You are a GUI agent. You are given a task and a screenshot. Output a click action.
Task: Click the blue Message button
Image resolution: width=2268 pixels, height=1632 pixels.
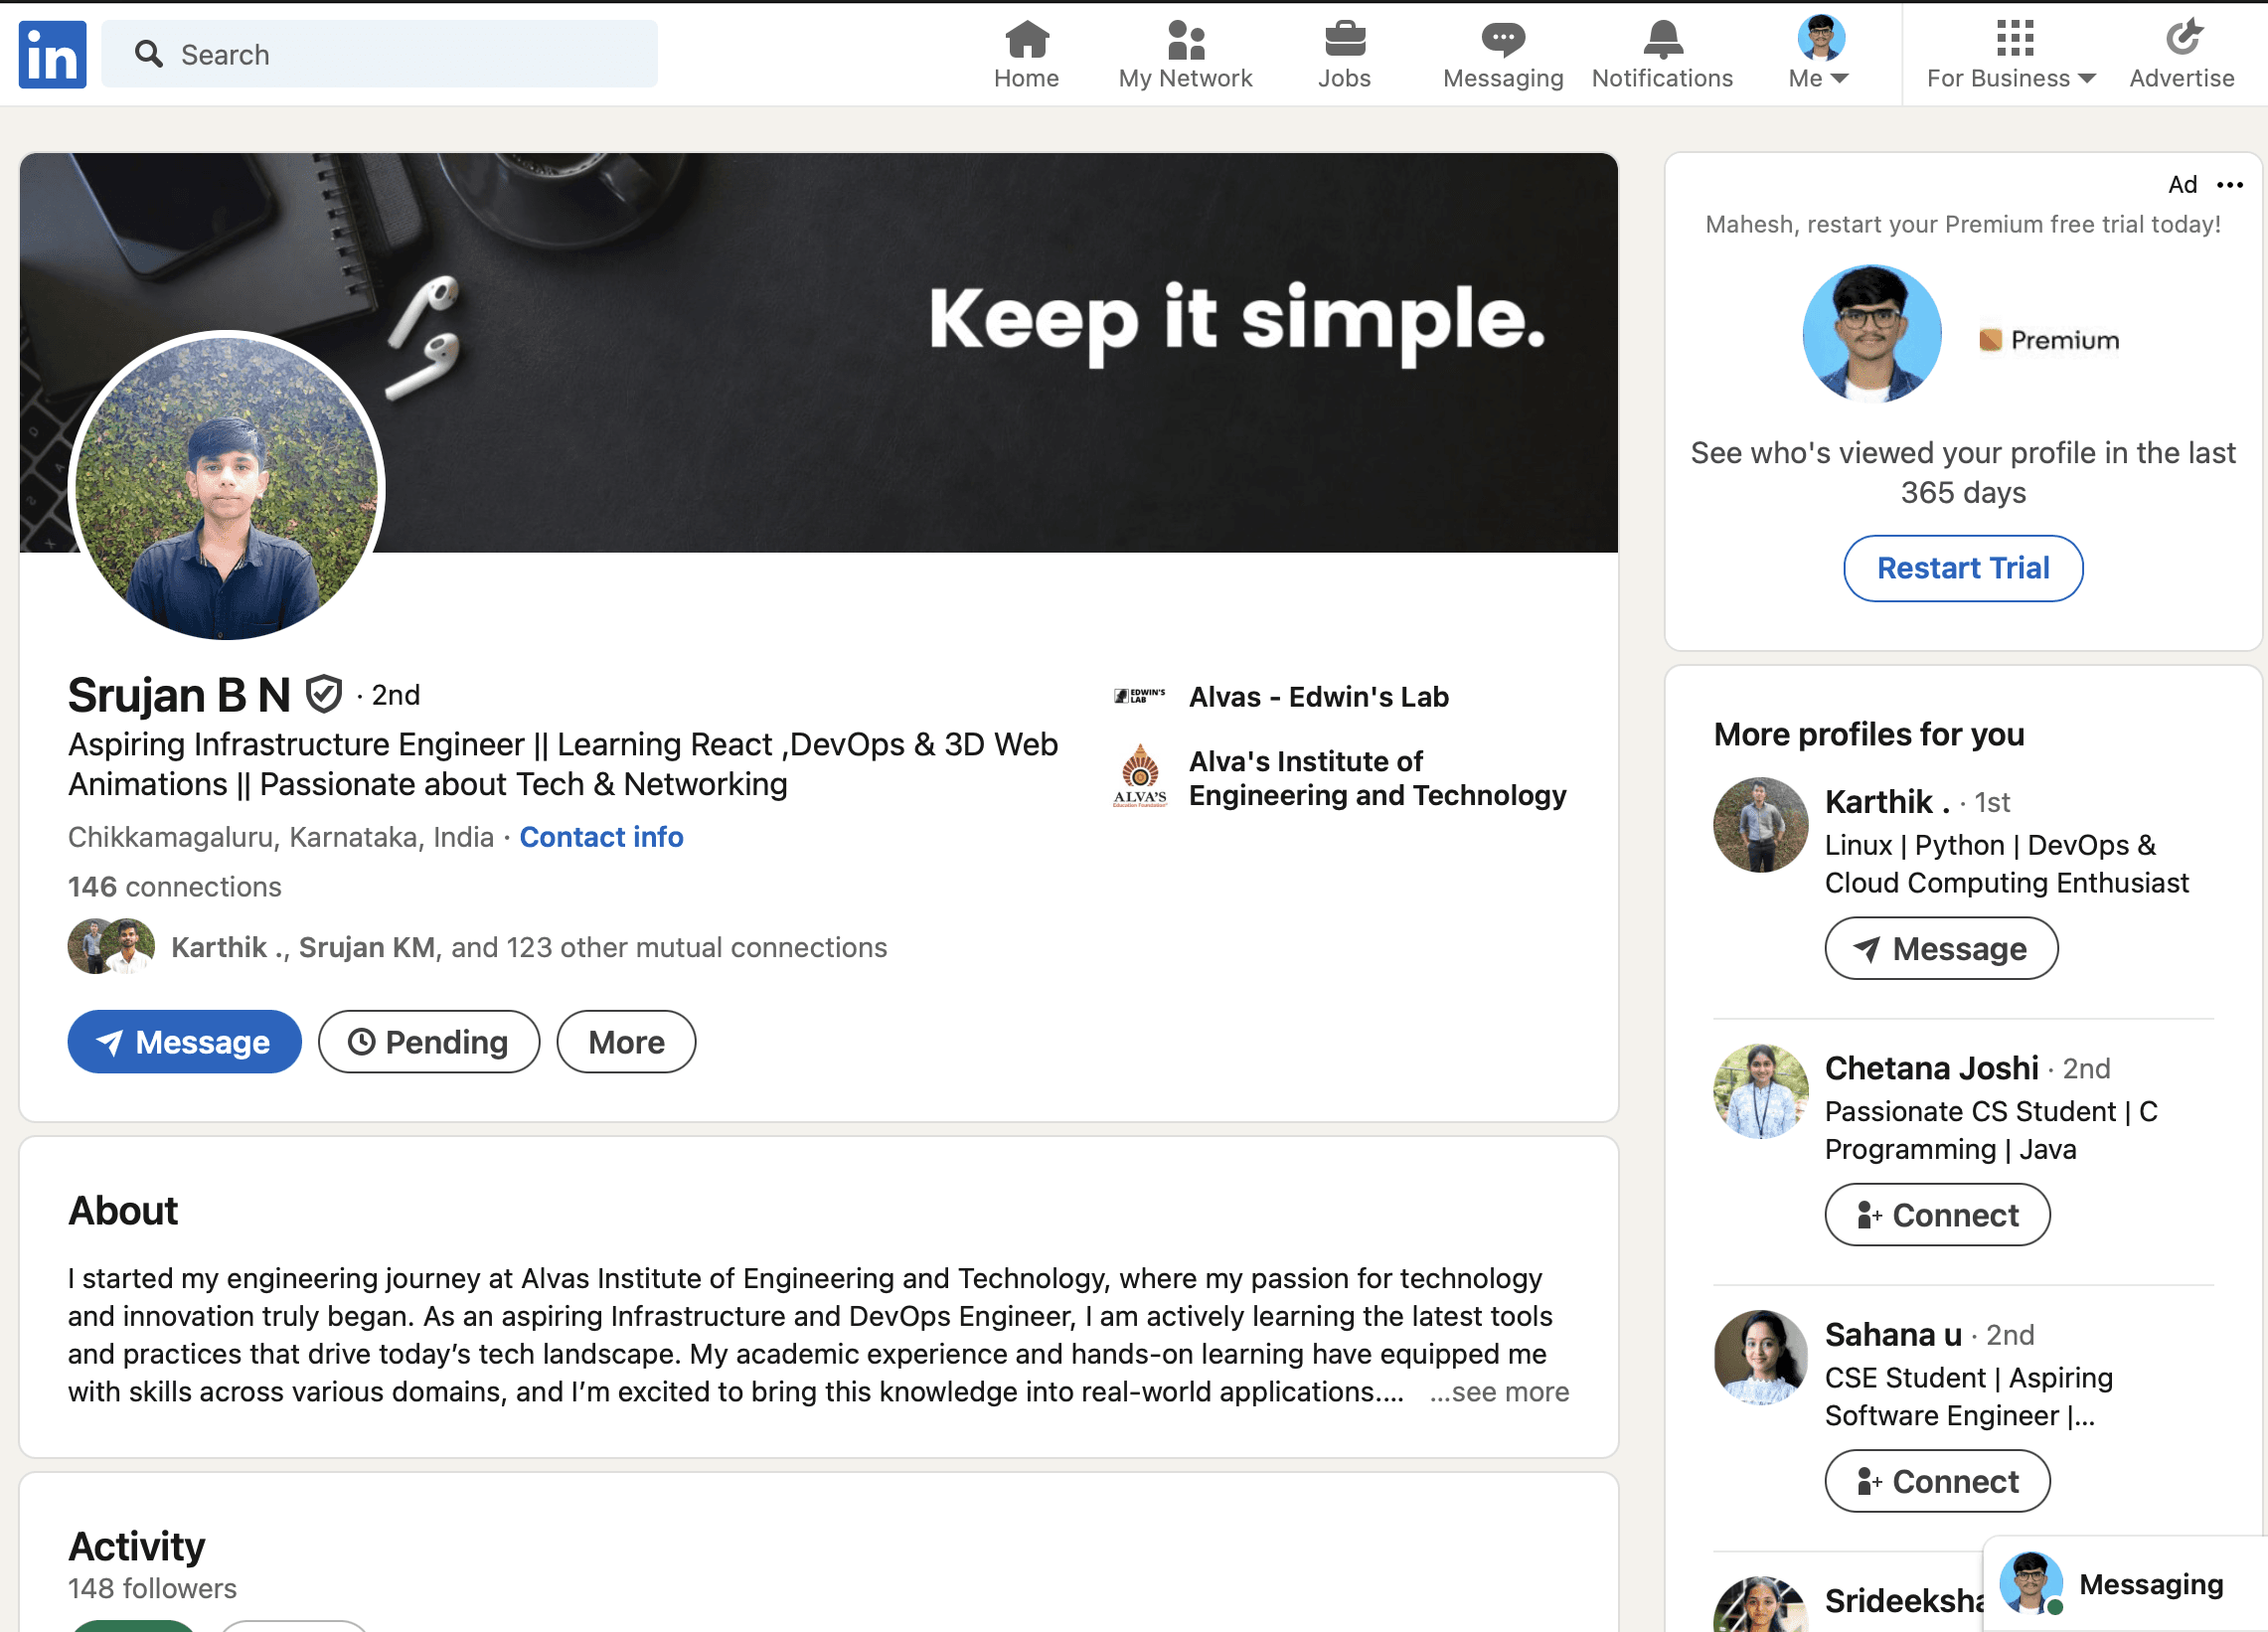click(x=184, y=1042)
